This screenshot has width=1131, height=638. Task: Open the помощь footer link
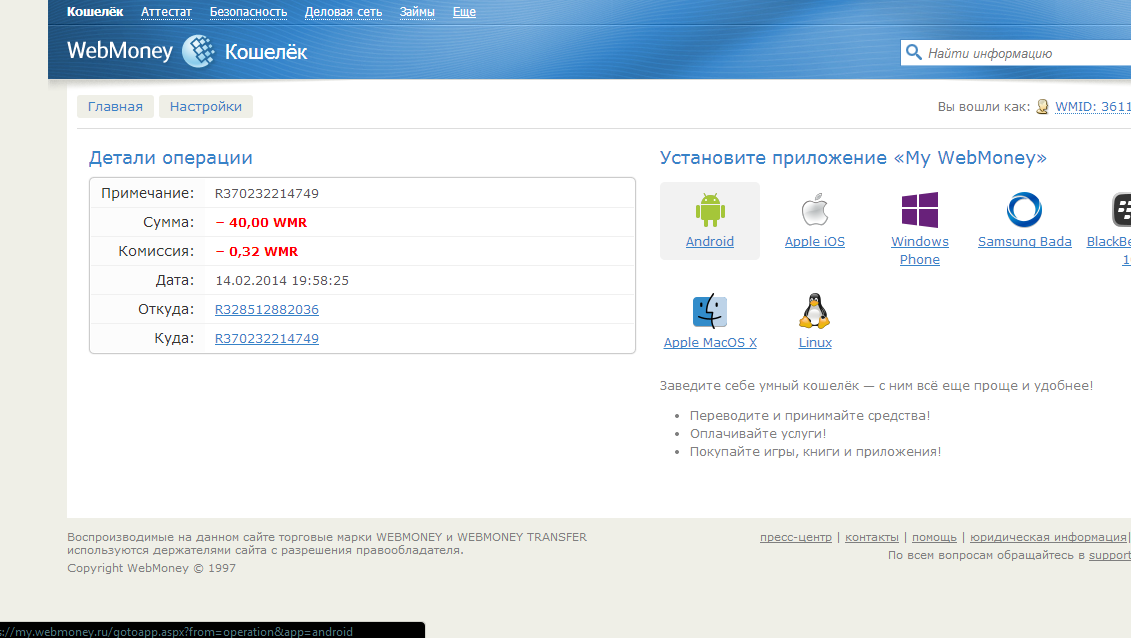[934, 537]
